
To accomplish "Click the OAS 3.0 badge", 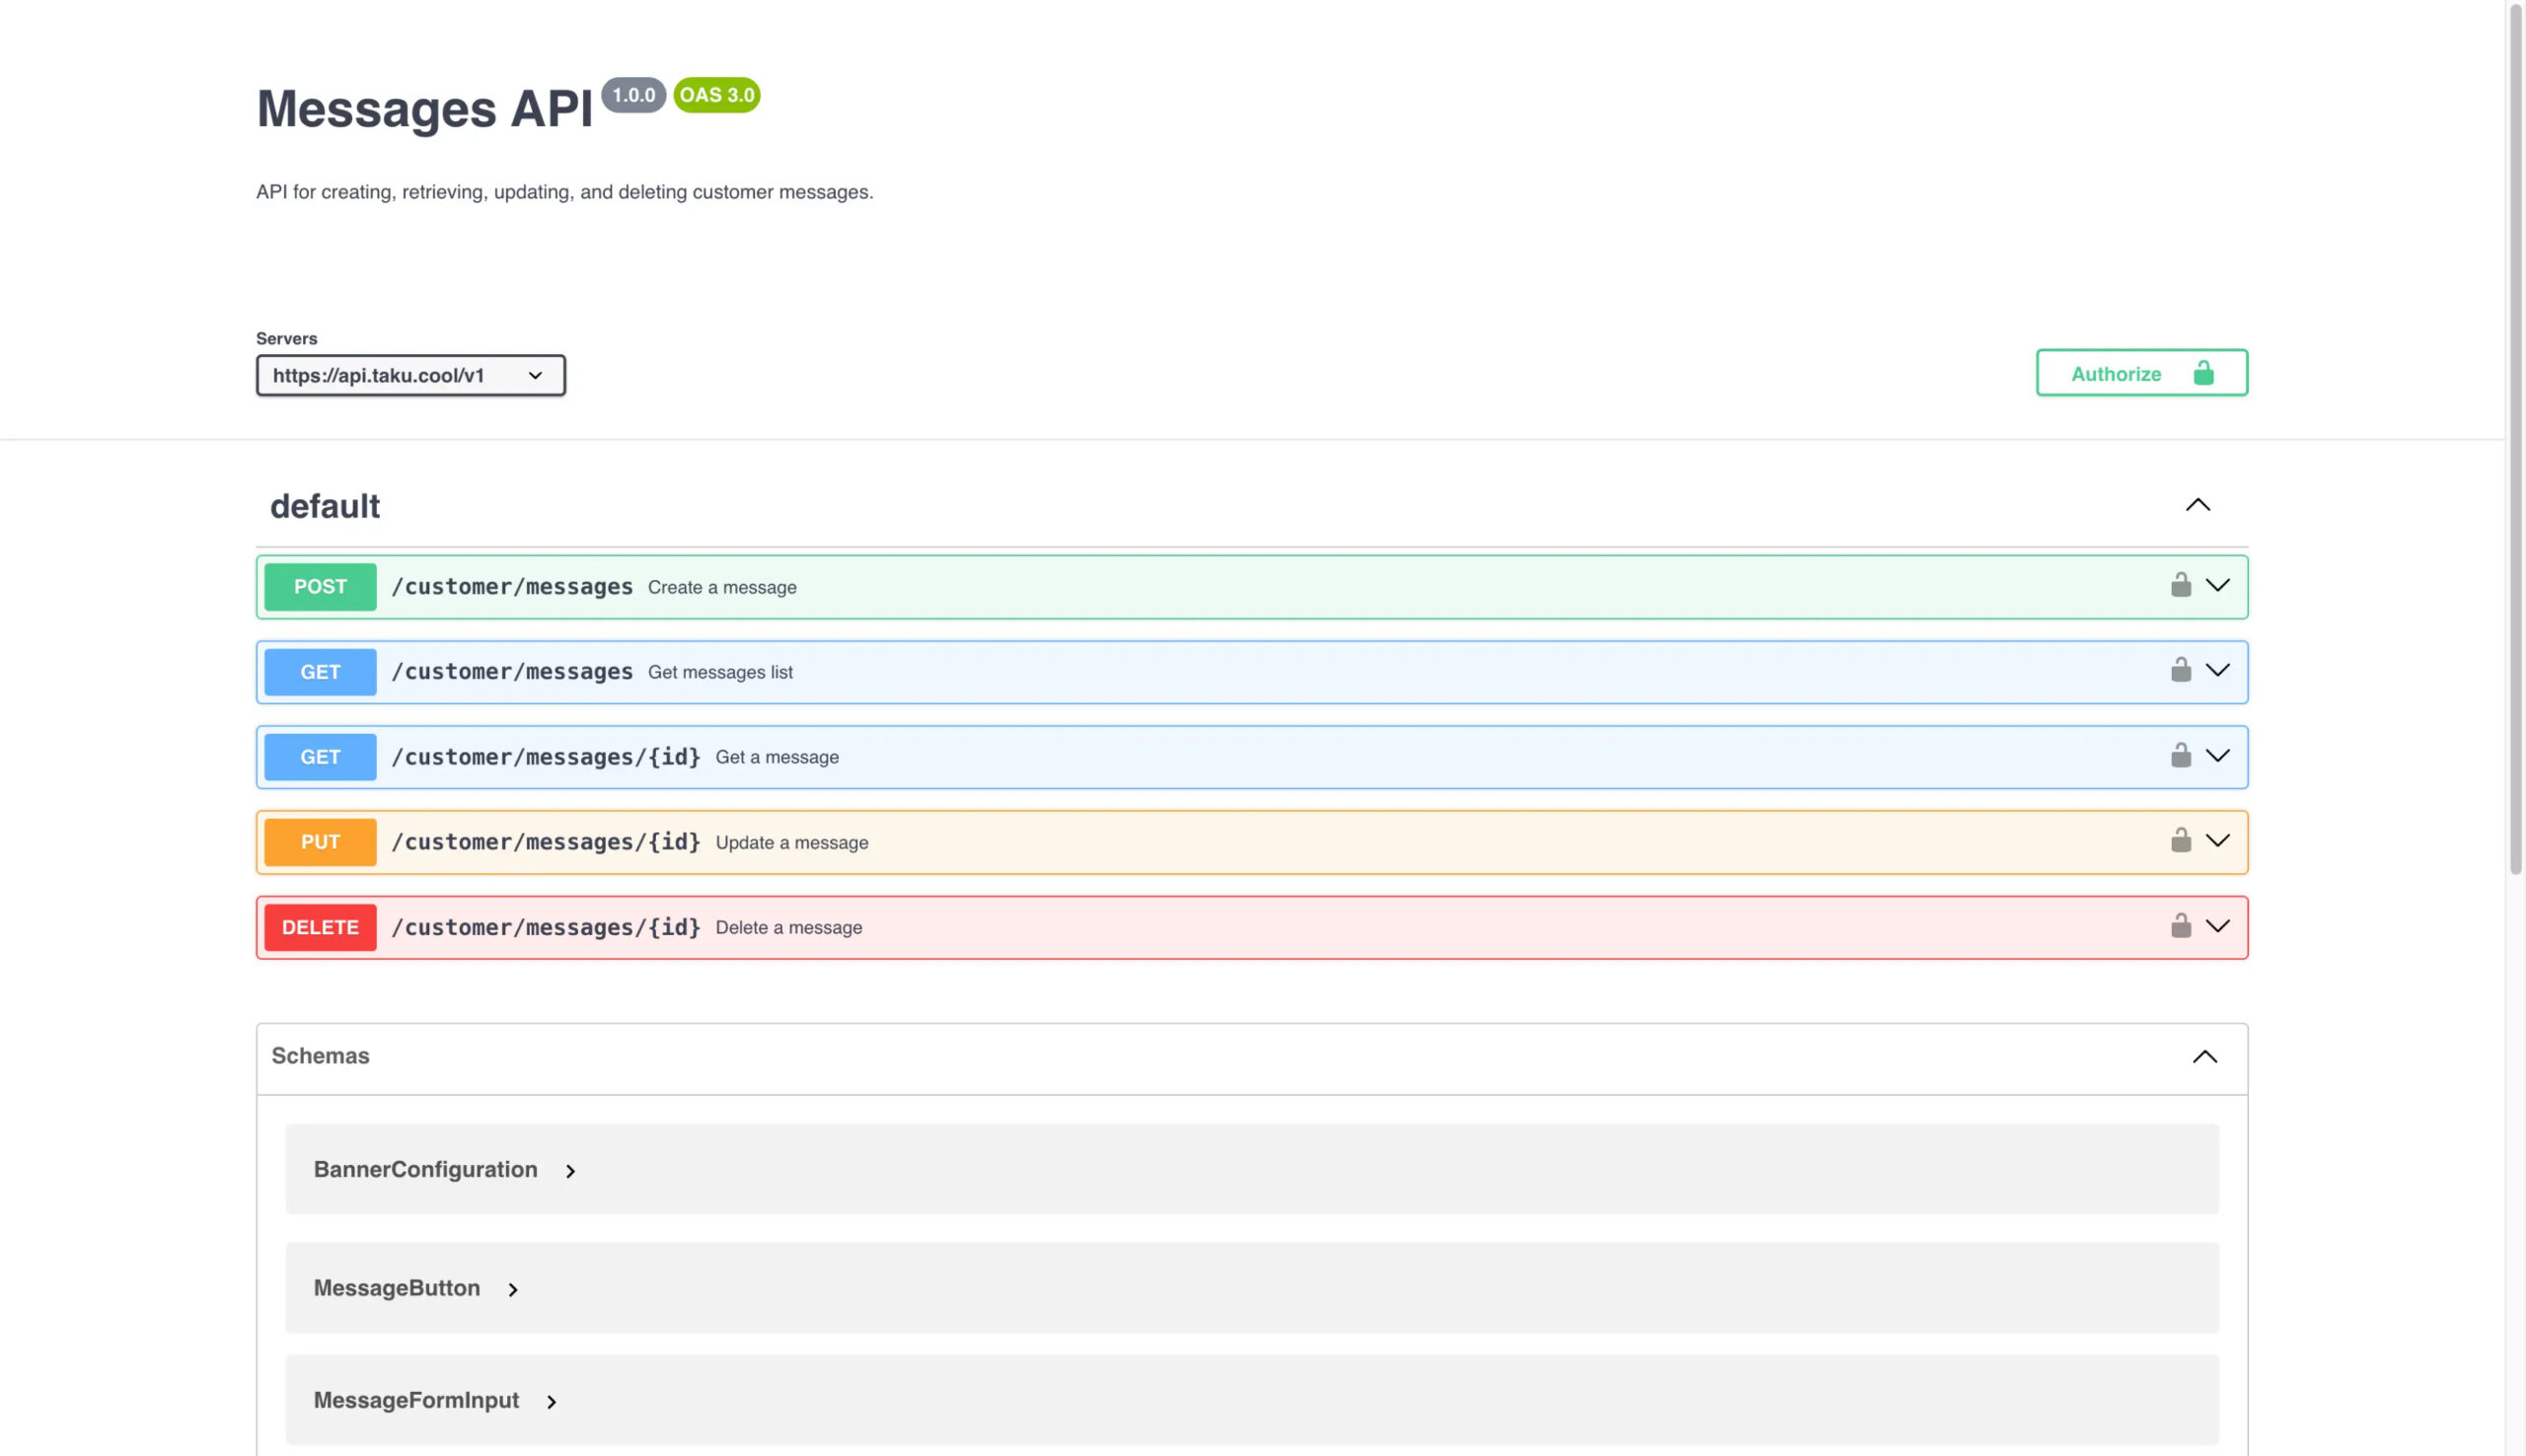I will click(x=717, y=95).
